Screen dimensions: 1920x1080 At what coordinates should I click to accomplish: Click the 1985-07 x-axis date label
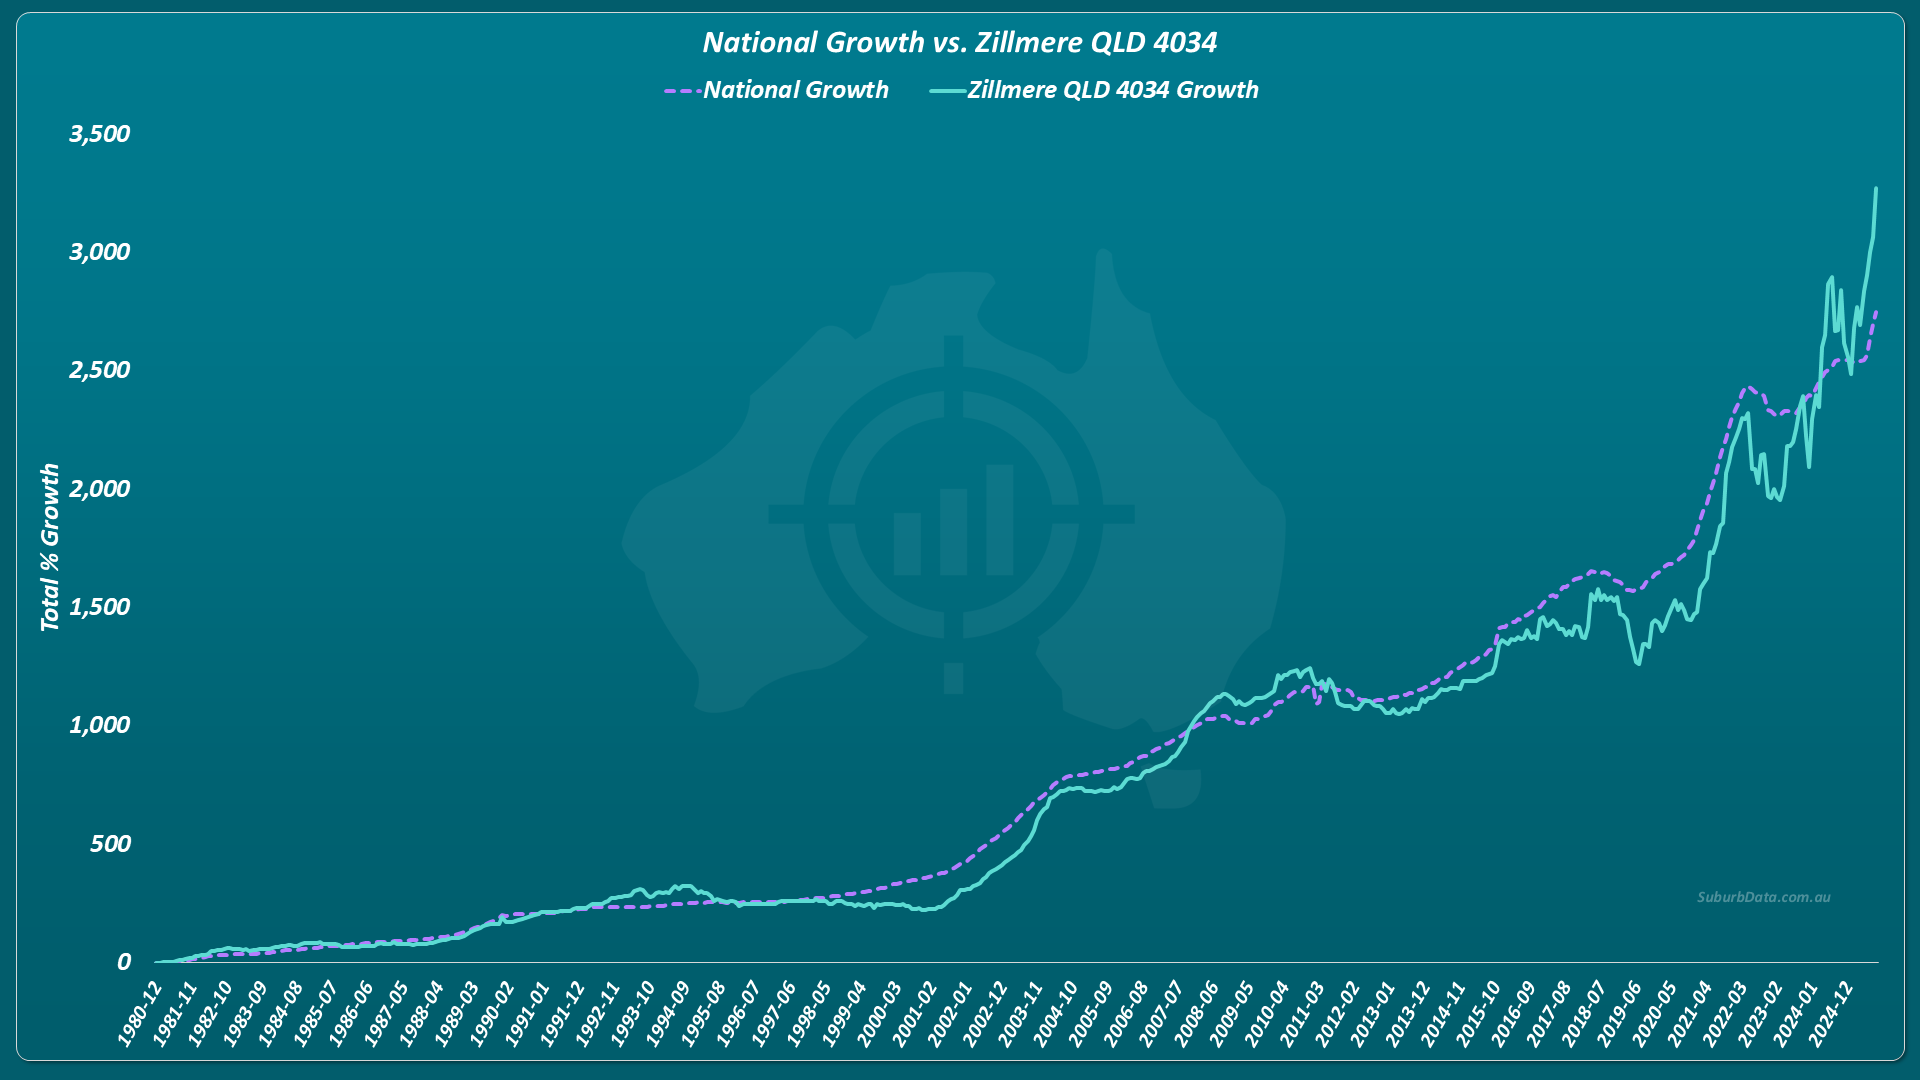[315, 1013]
